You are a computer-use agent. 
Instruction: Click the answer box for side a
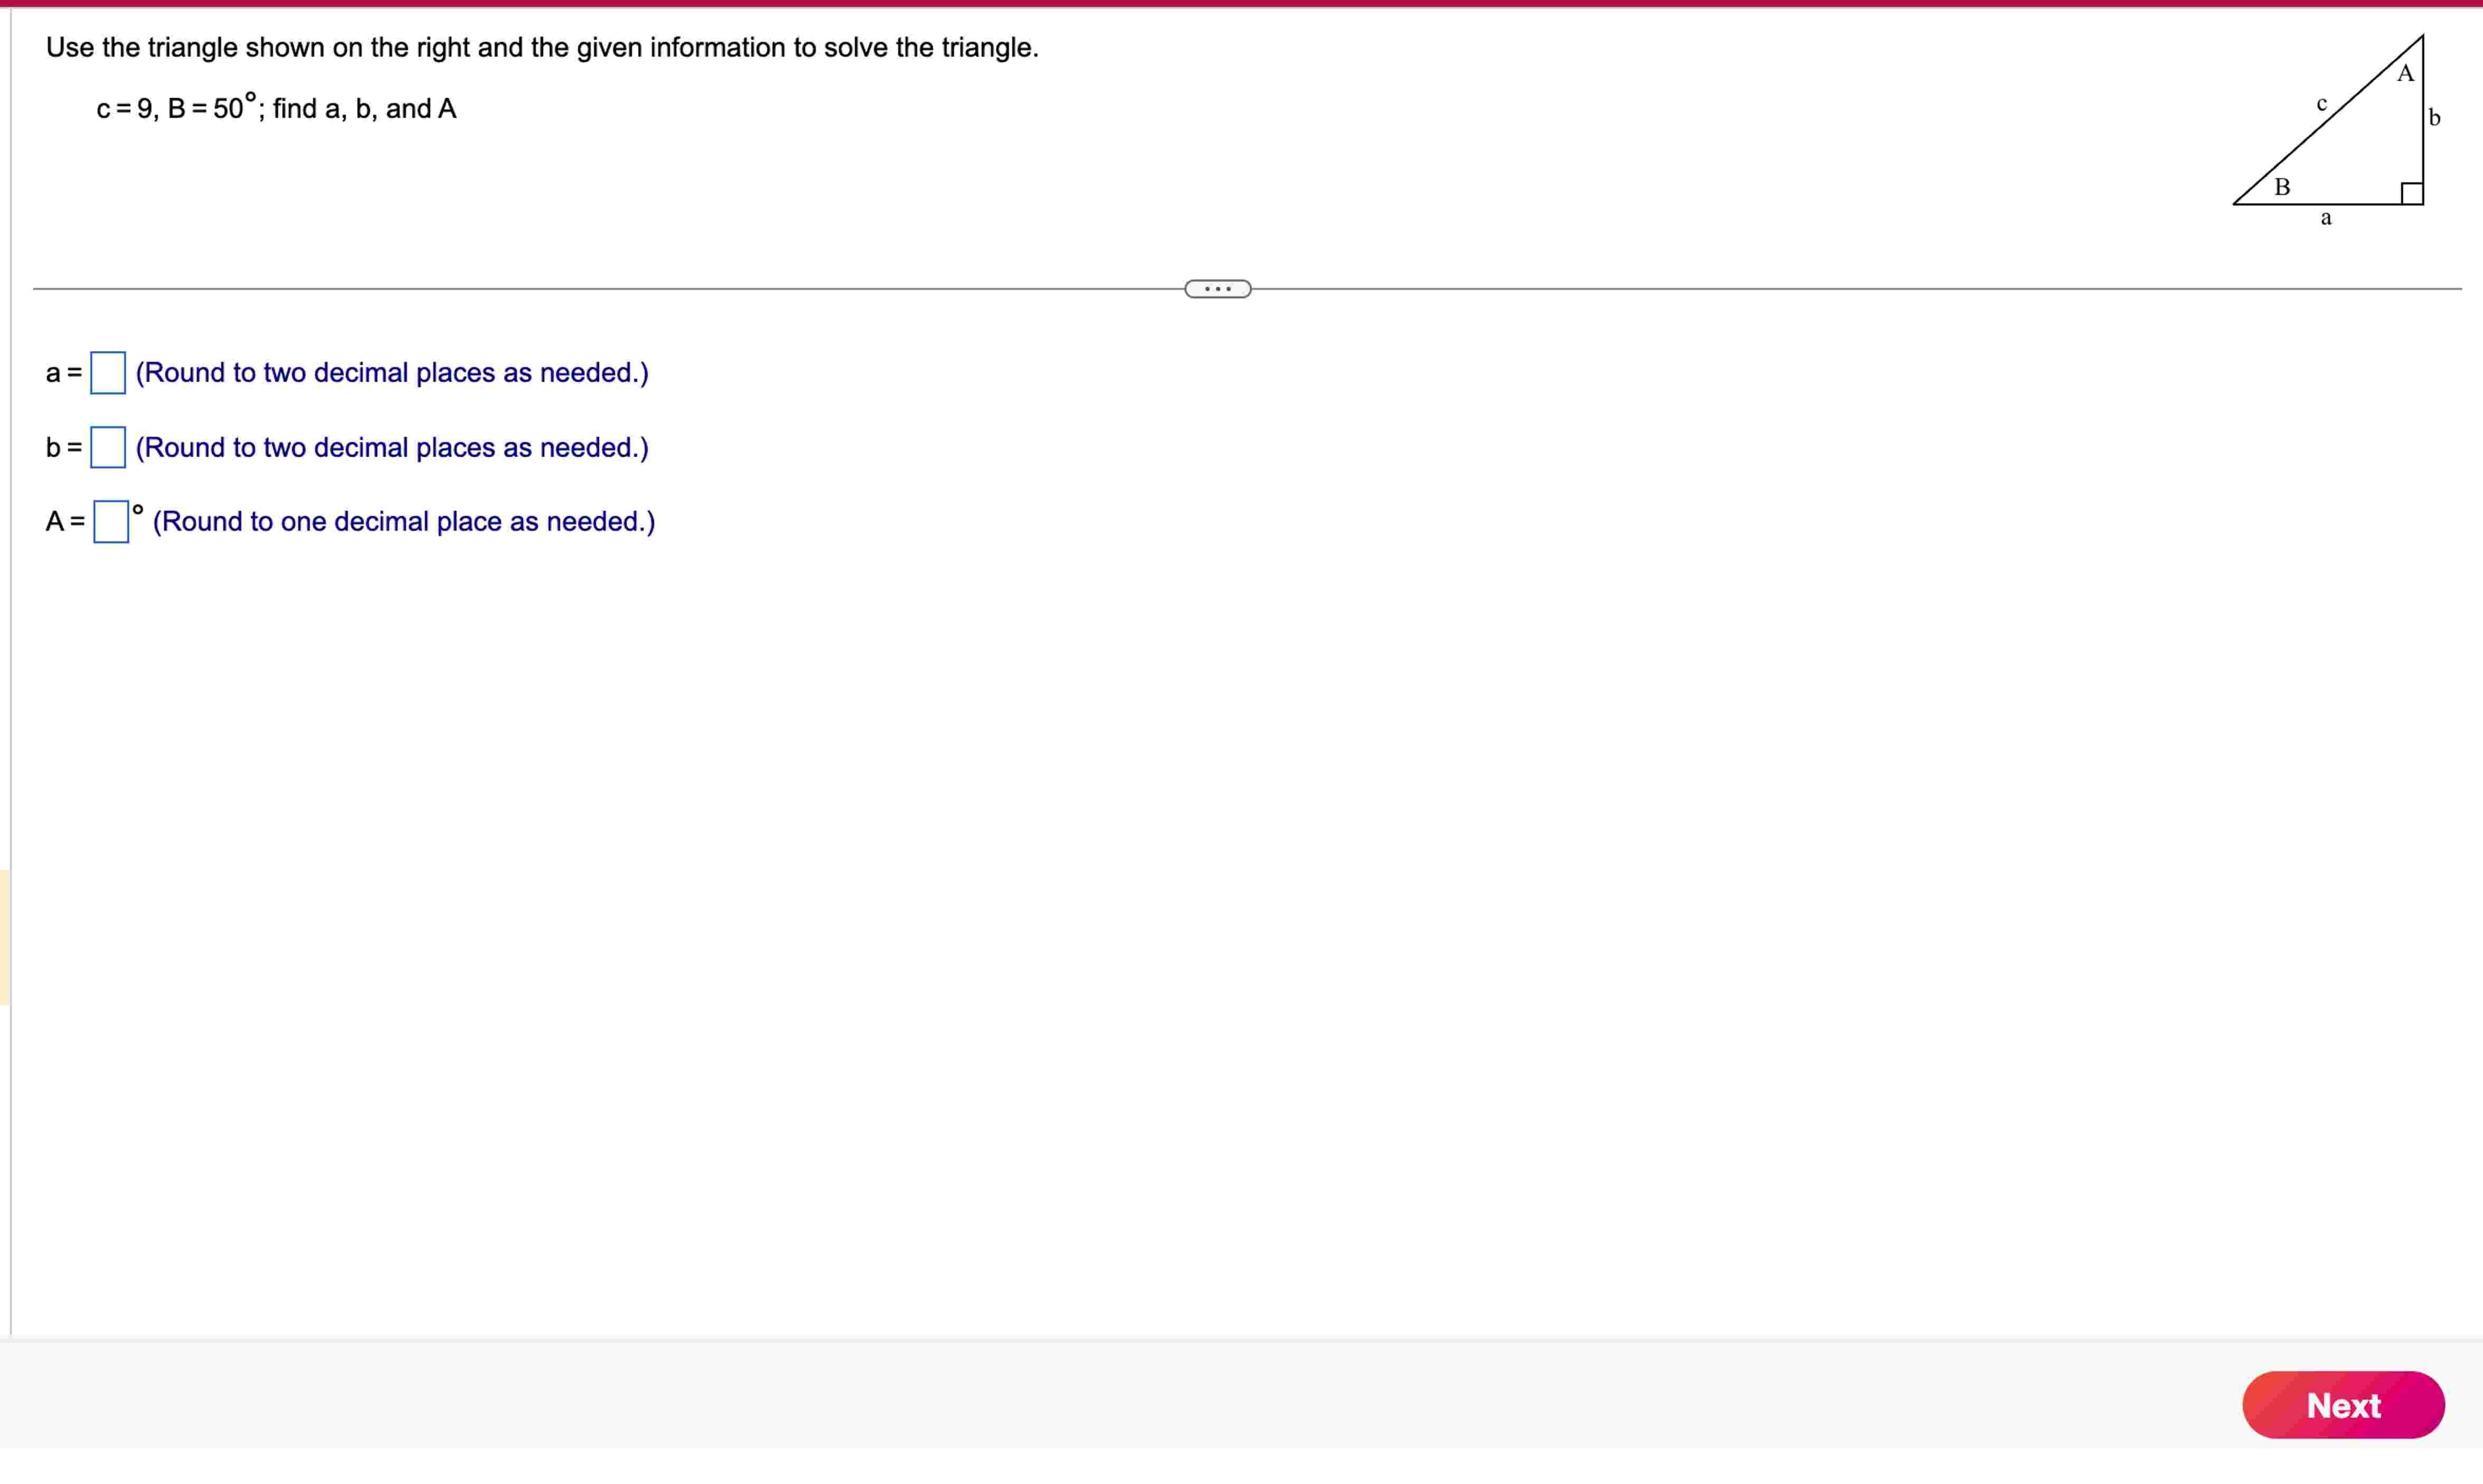tap(108, 373)
